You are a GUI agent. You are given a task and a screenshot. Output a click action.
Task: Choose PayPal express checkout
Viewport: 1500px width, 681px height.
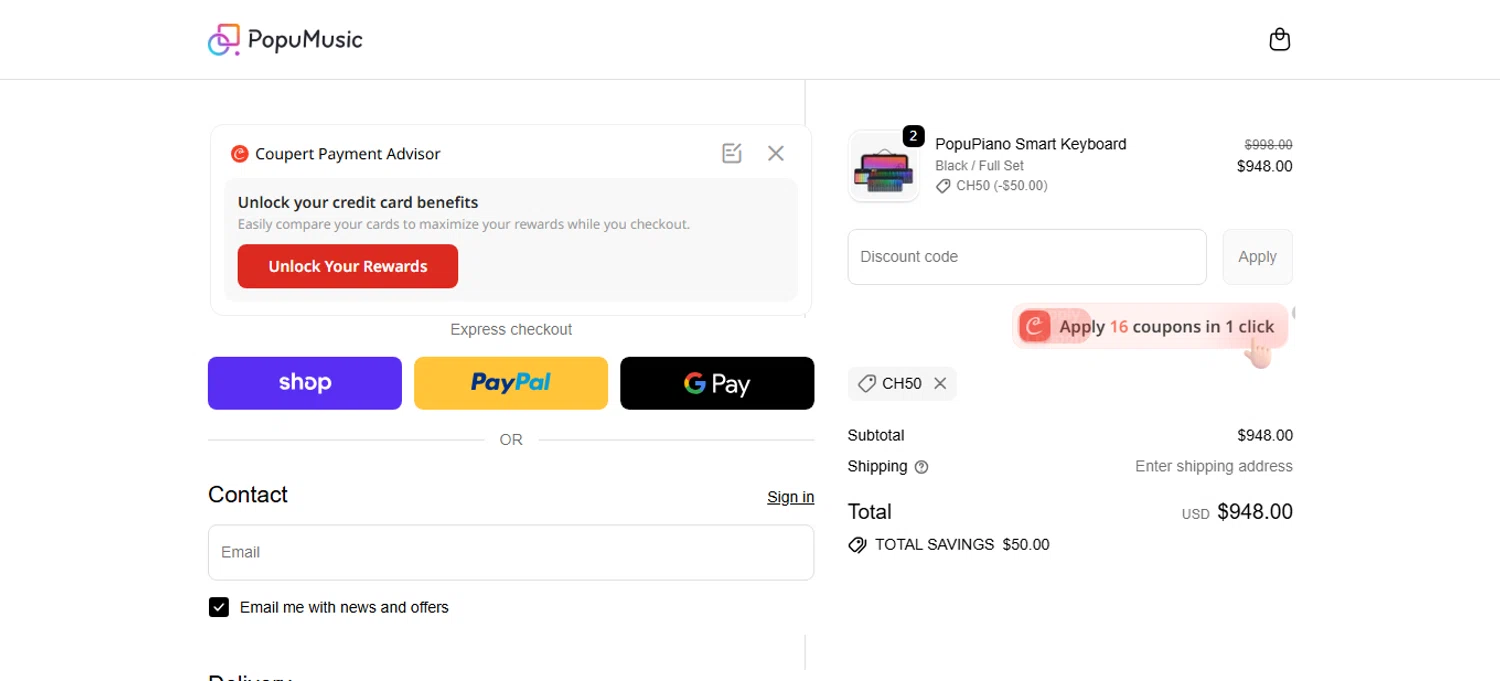coord(511,383)
